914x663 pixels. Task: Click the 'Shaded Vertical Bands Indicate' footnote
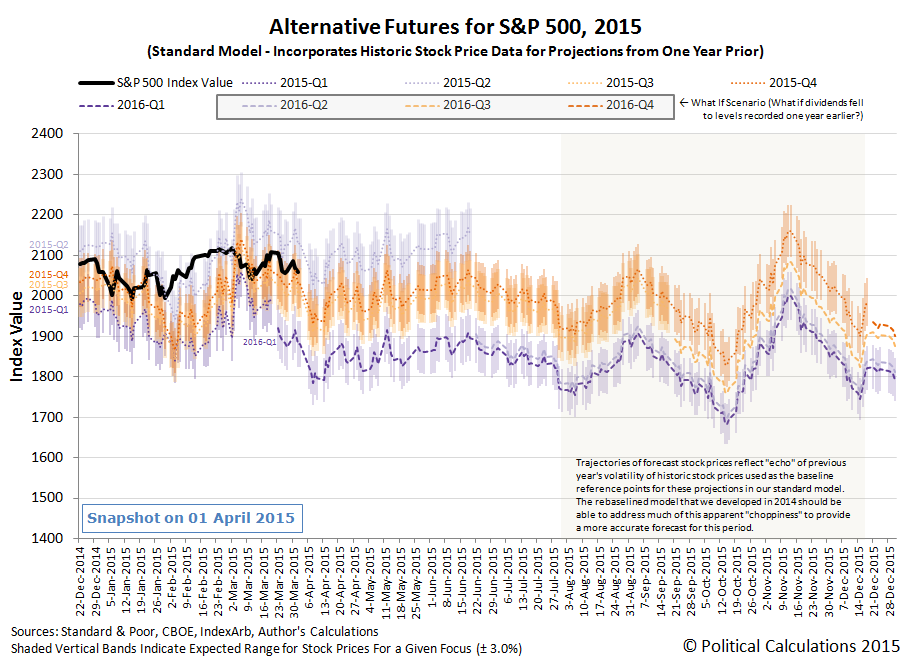point(266,648)
